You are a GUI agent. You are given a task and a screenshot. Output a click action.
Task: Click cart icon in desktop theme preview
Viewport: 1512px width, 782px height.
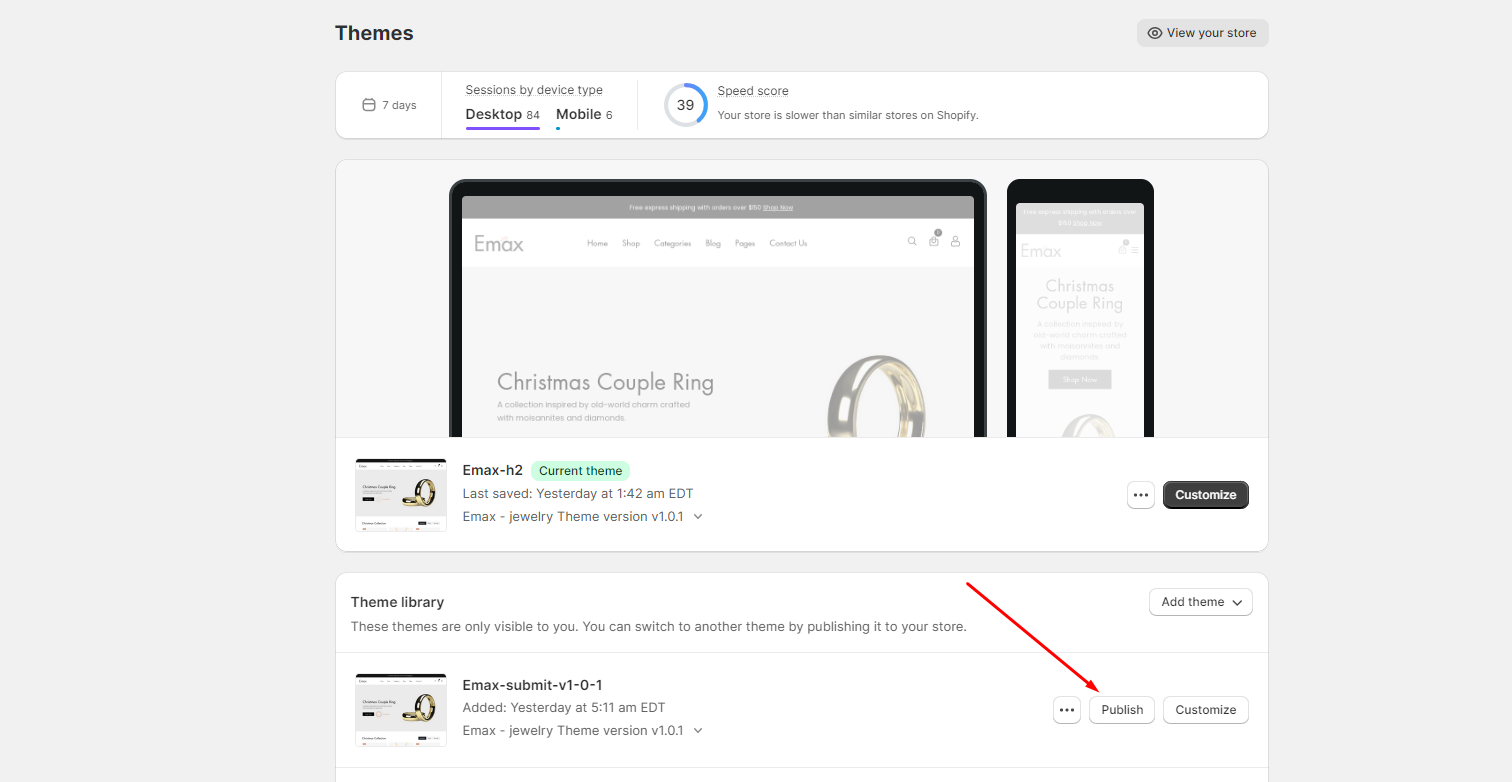(934, 240)
